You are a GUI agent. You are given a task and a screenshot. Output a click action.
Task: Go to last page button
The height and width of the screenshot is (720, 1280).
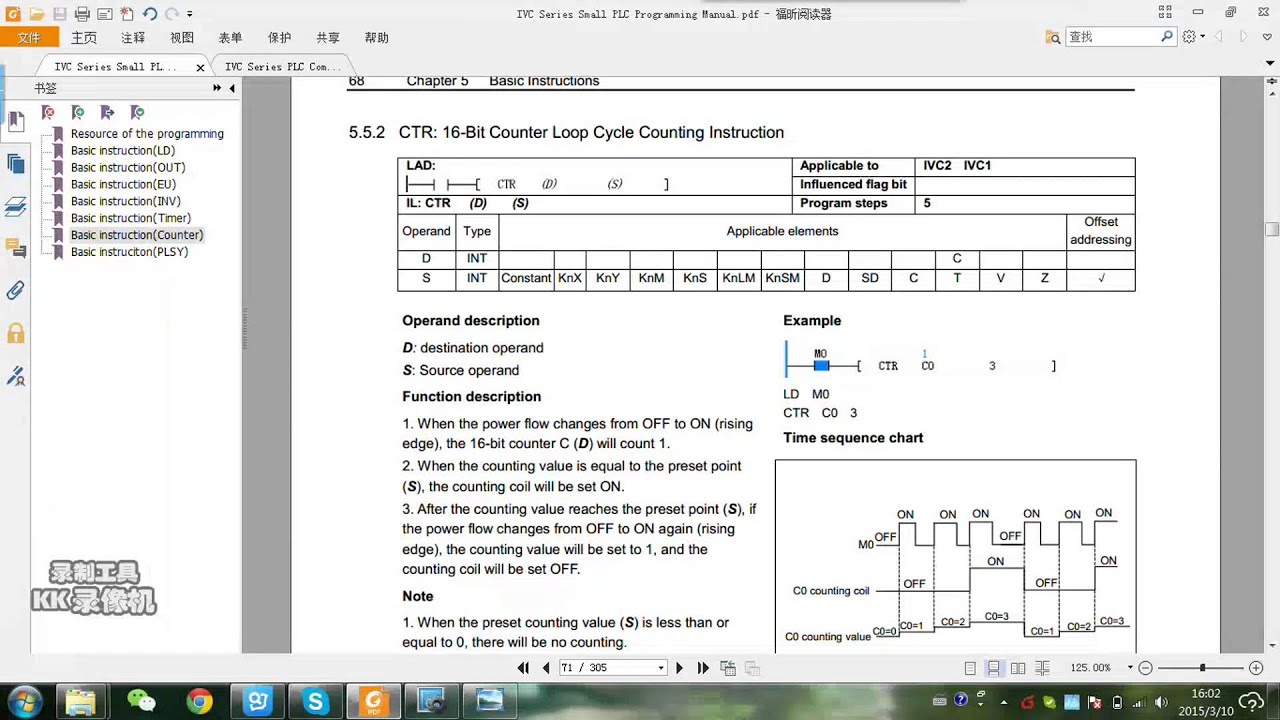pos(703,667)
